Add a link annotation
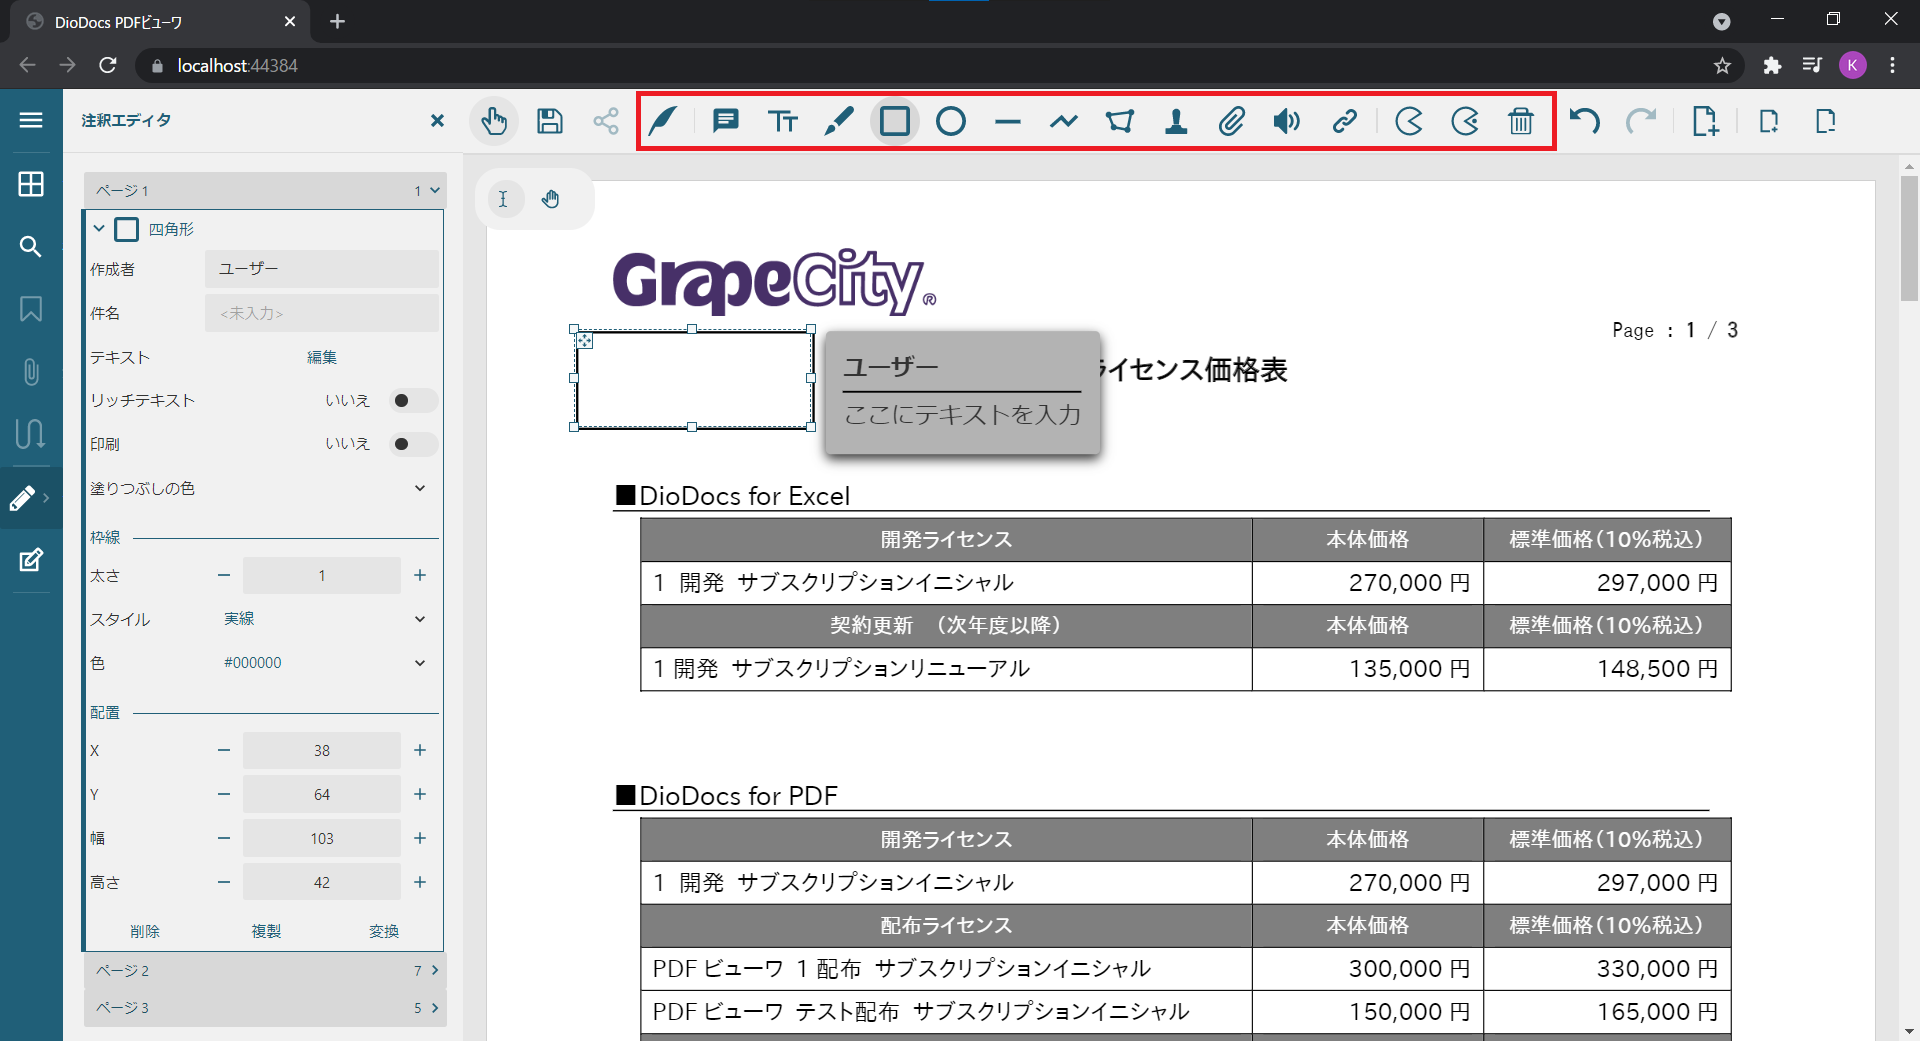The width and height of the screenshot is (1920, 1041). point(1345,121)
